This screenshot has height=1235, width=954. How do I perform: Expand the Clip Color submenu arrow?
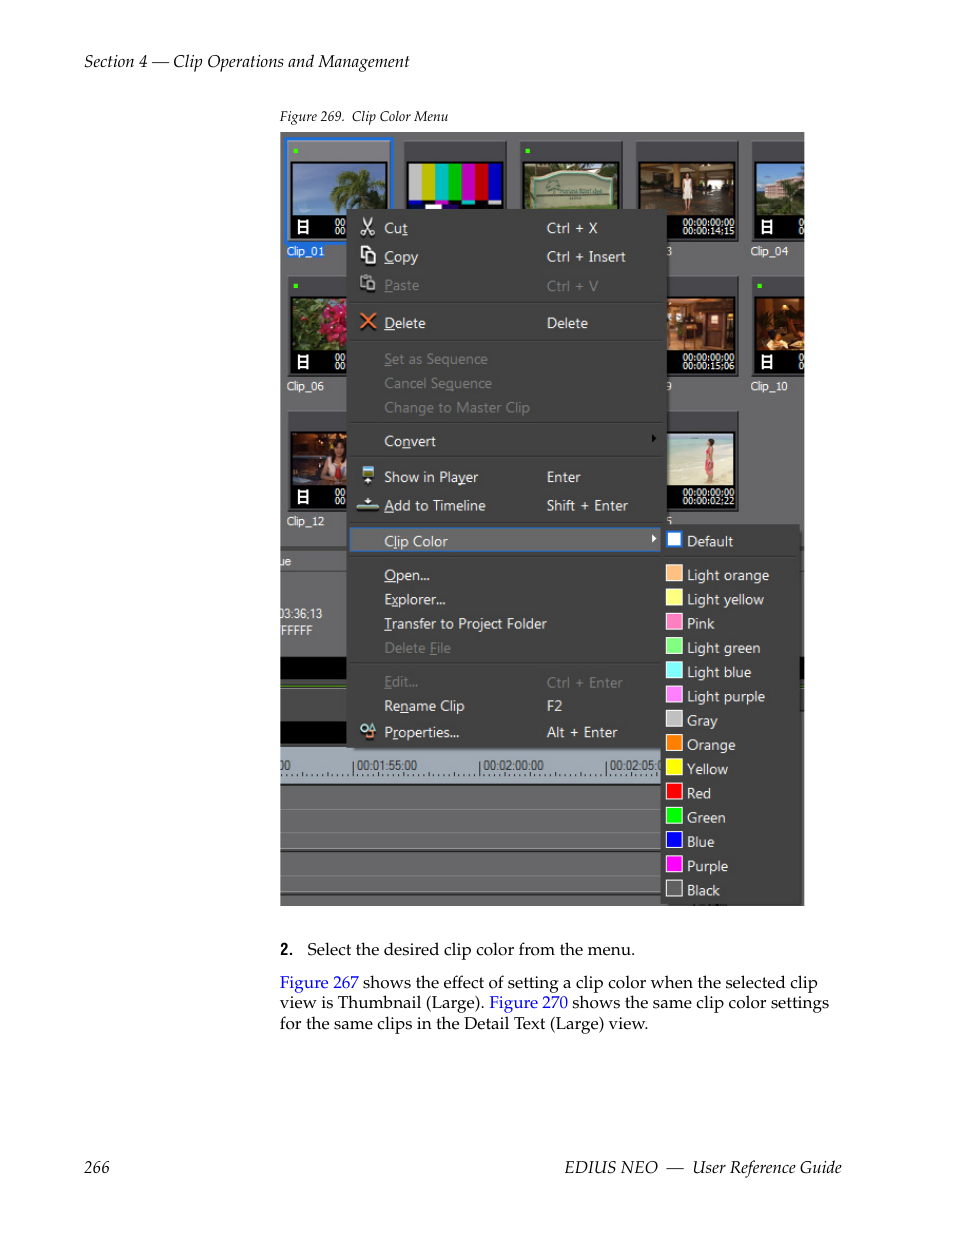[654, 539]
